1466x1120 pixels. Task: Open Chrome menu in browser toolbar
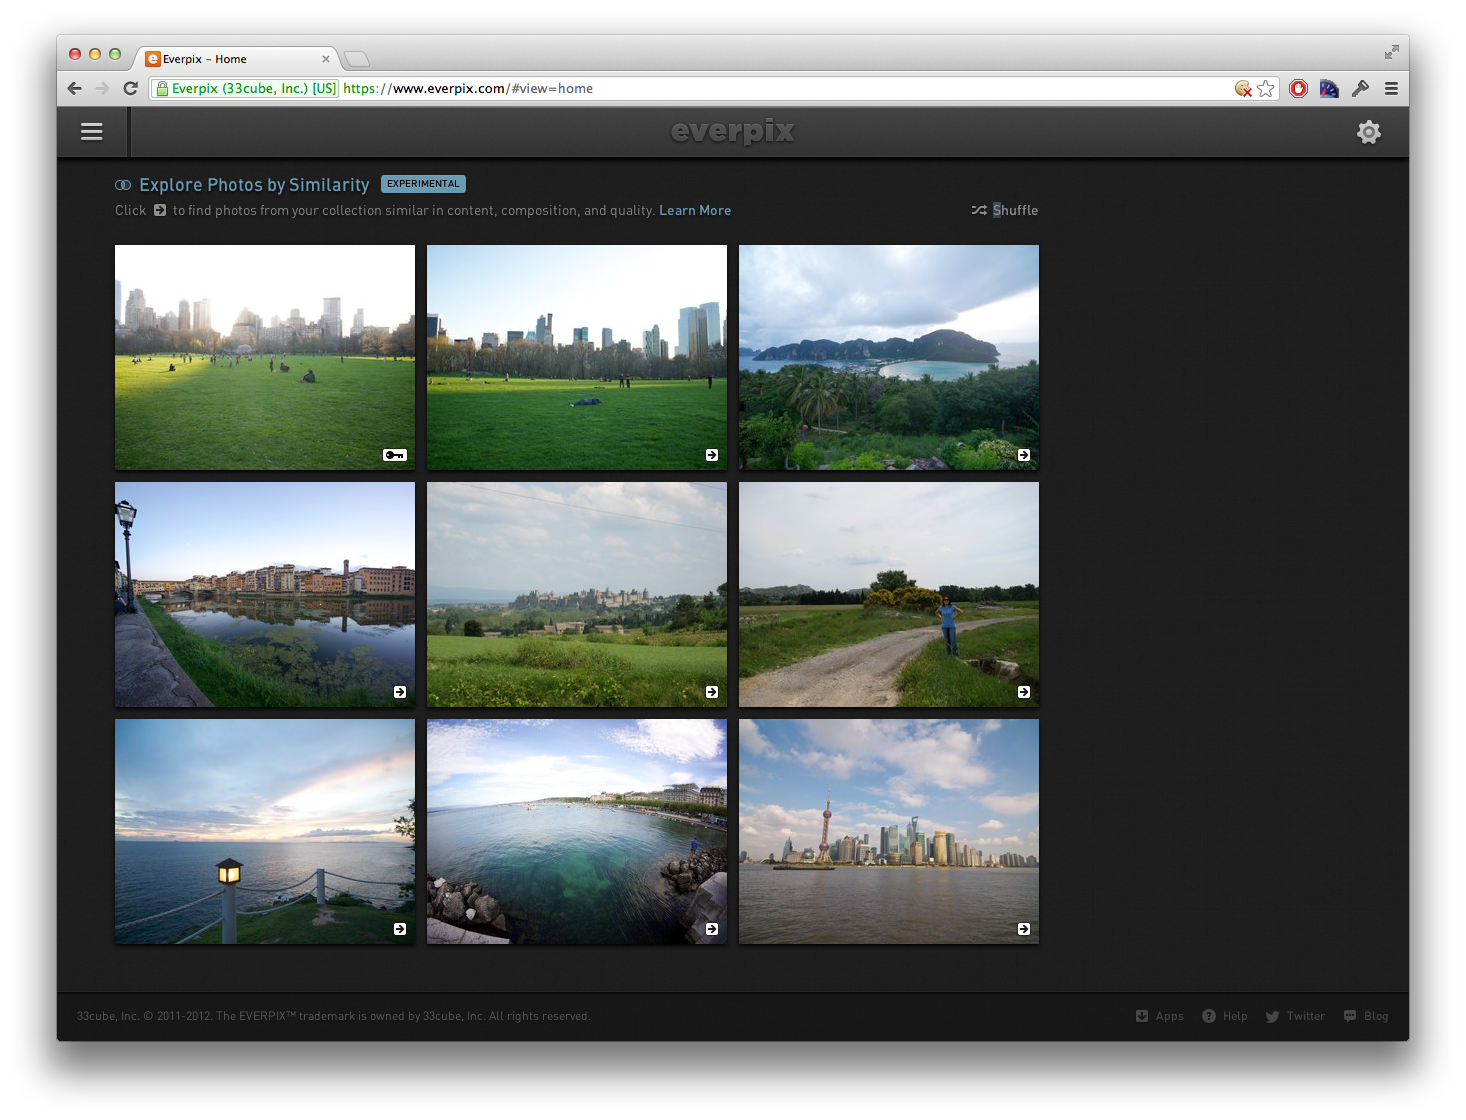[1391, 89]
